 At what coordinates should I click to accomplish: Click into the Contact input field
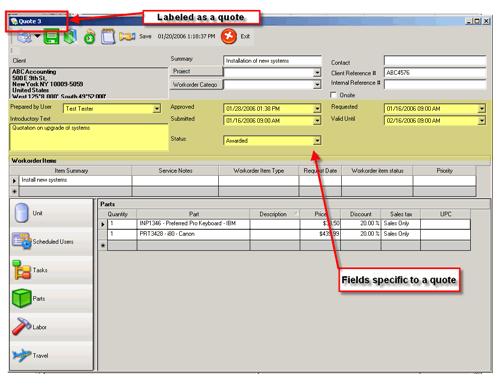pos(435,61)
